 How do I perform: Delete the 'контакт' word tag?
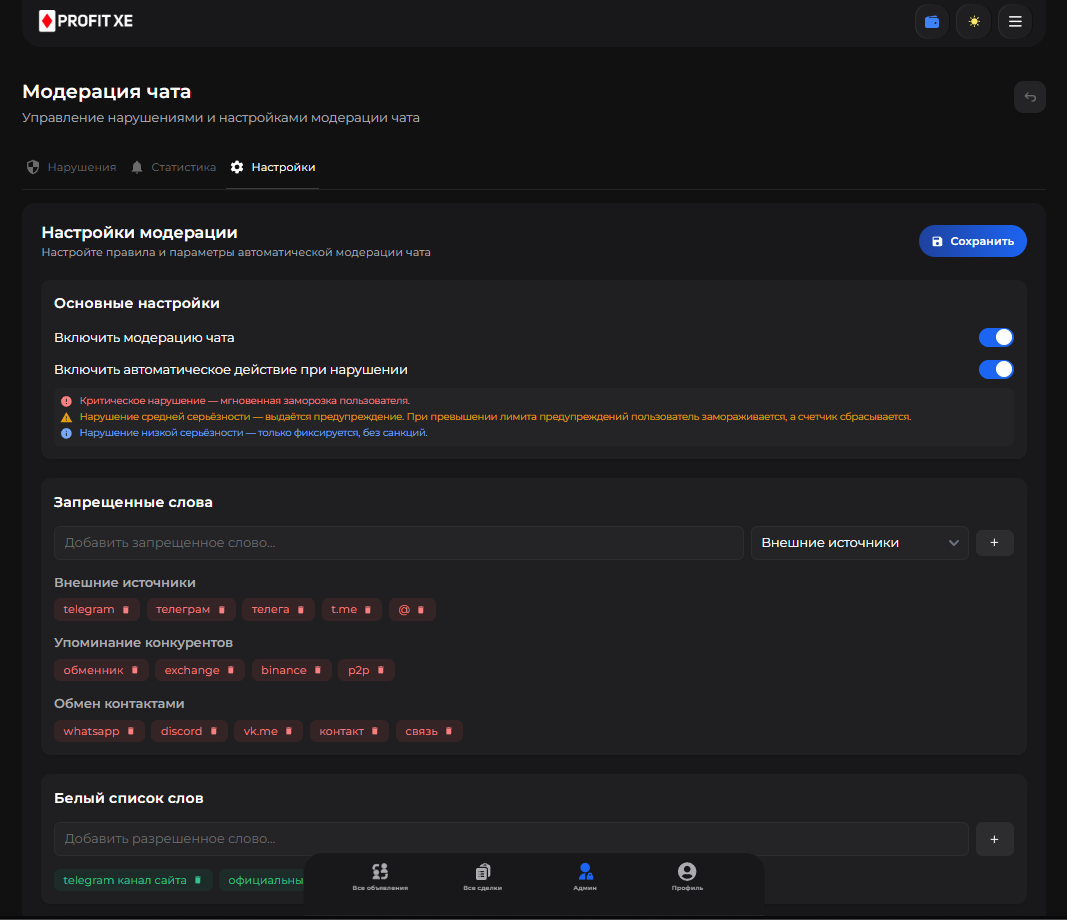375,731
